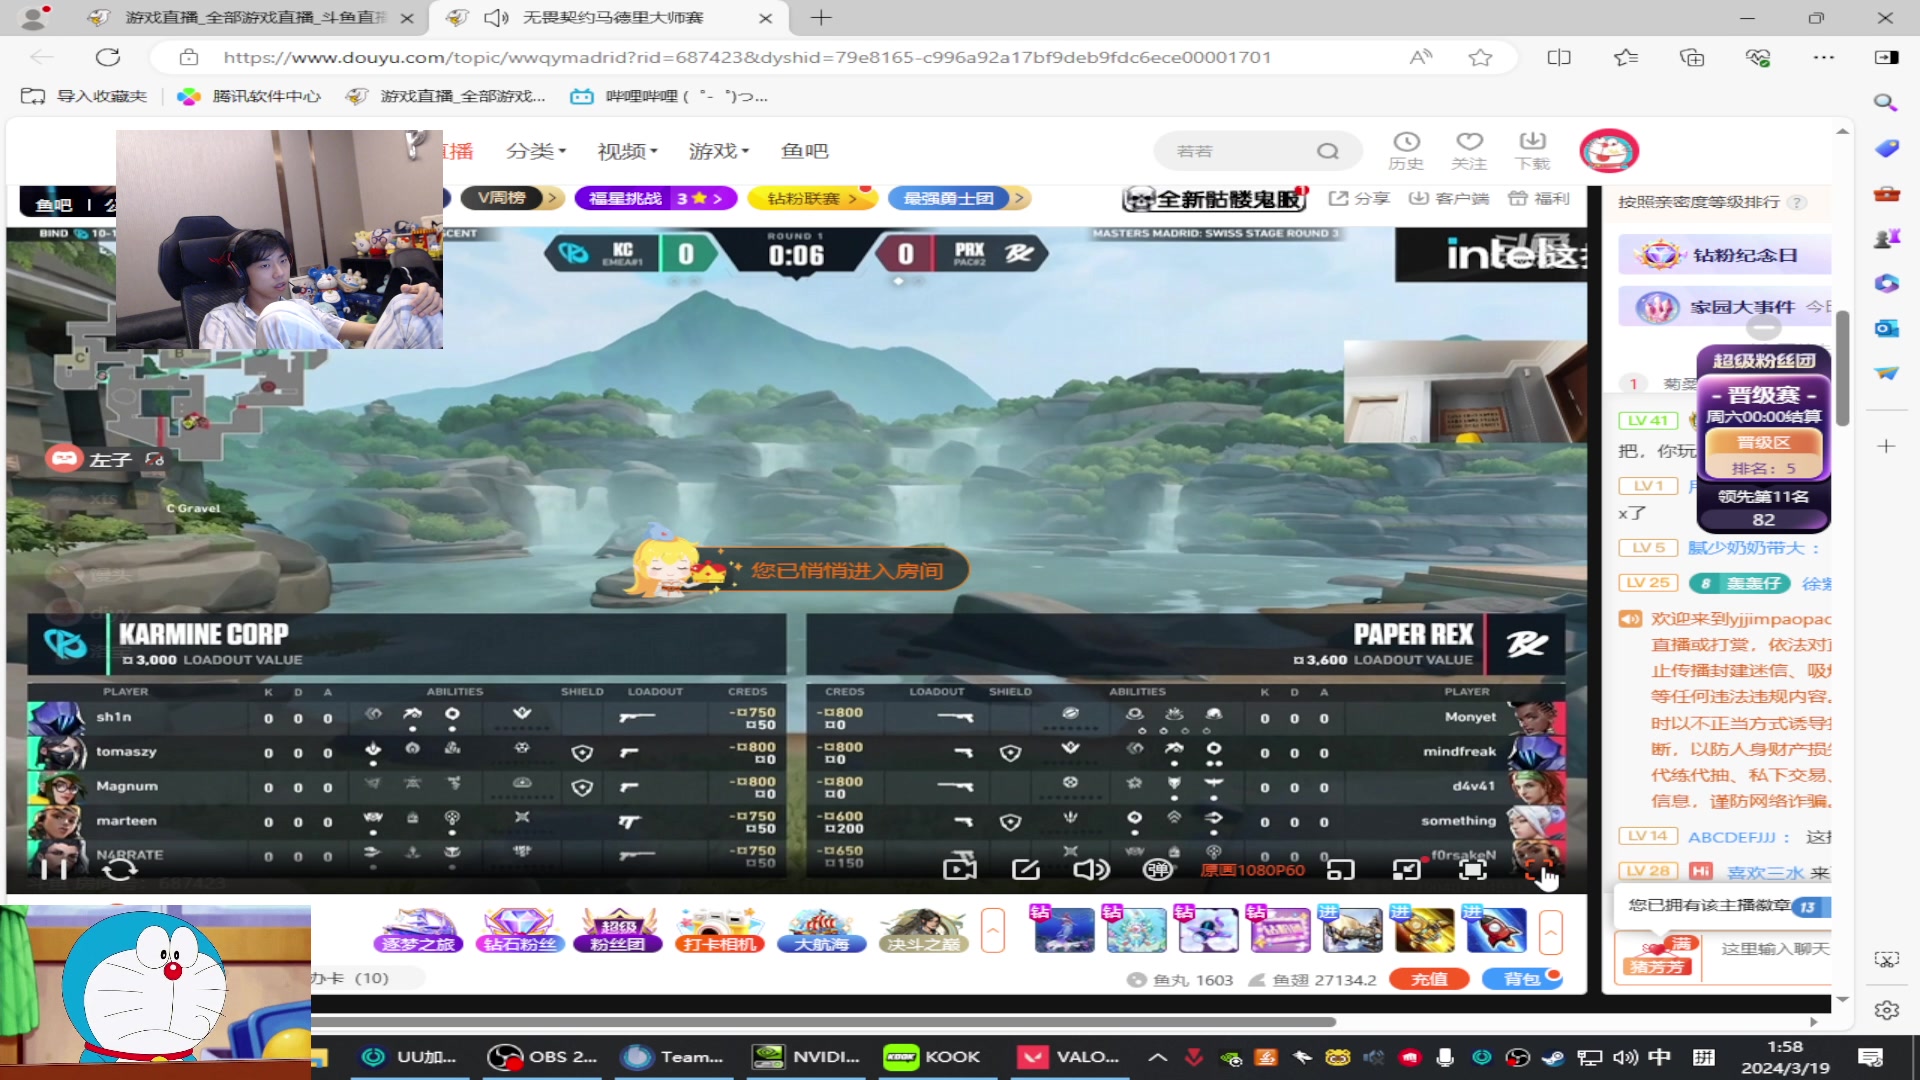The height and width of the screenshot is (1080, 1920).
Task: Expand gift list with right up-chevron
Action: click(1551, 931)
